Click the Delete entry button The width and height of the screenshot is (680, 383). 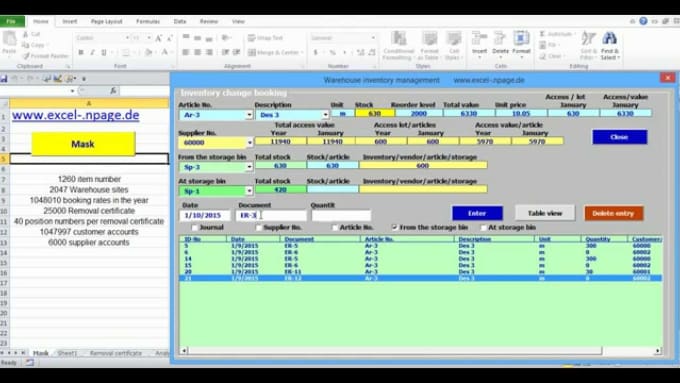(613, 213)
